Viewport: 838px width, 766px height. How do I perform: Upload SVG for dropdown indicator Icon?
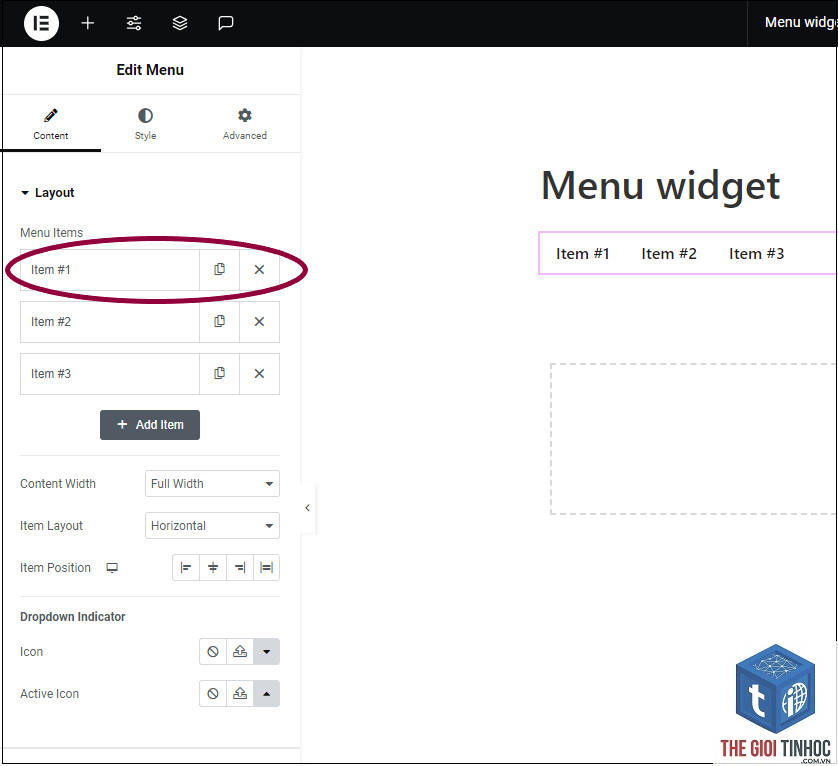coord(240,652)
